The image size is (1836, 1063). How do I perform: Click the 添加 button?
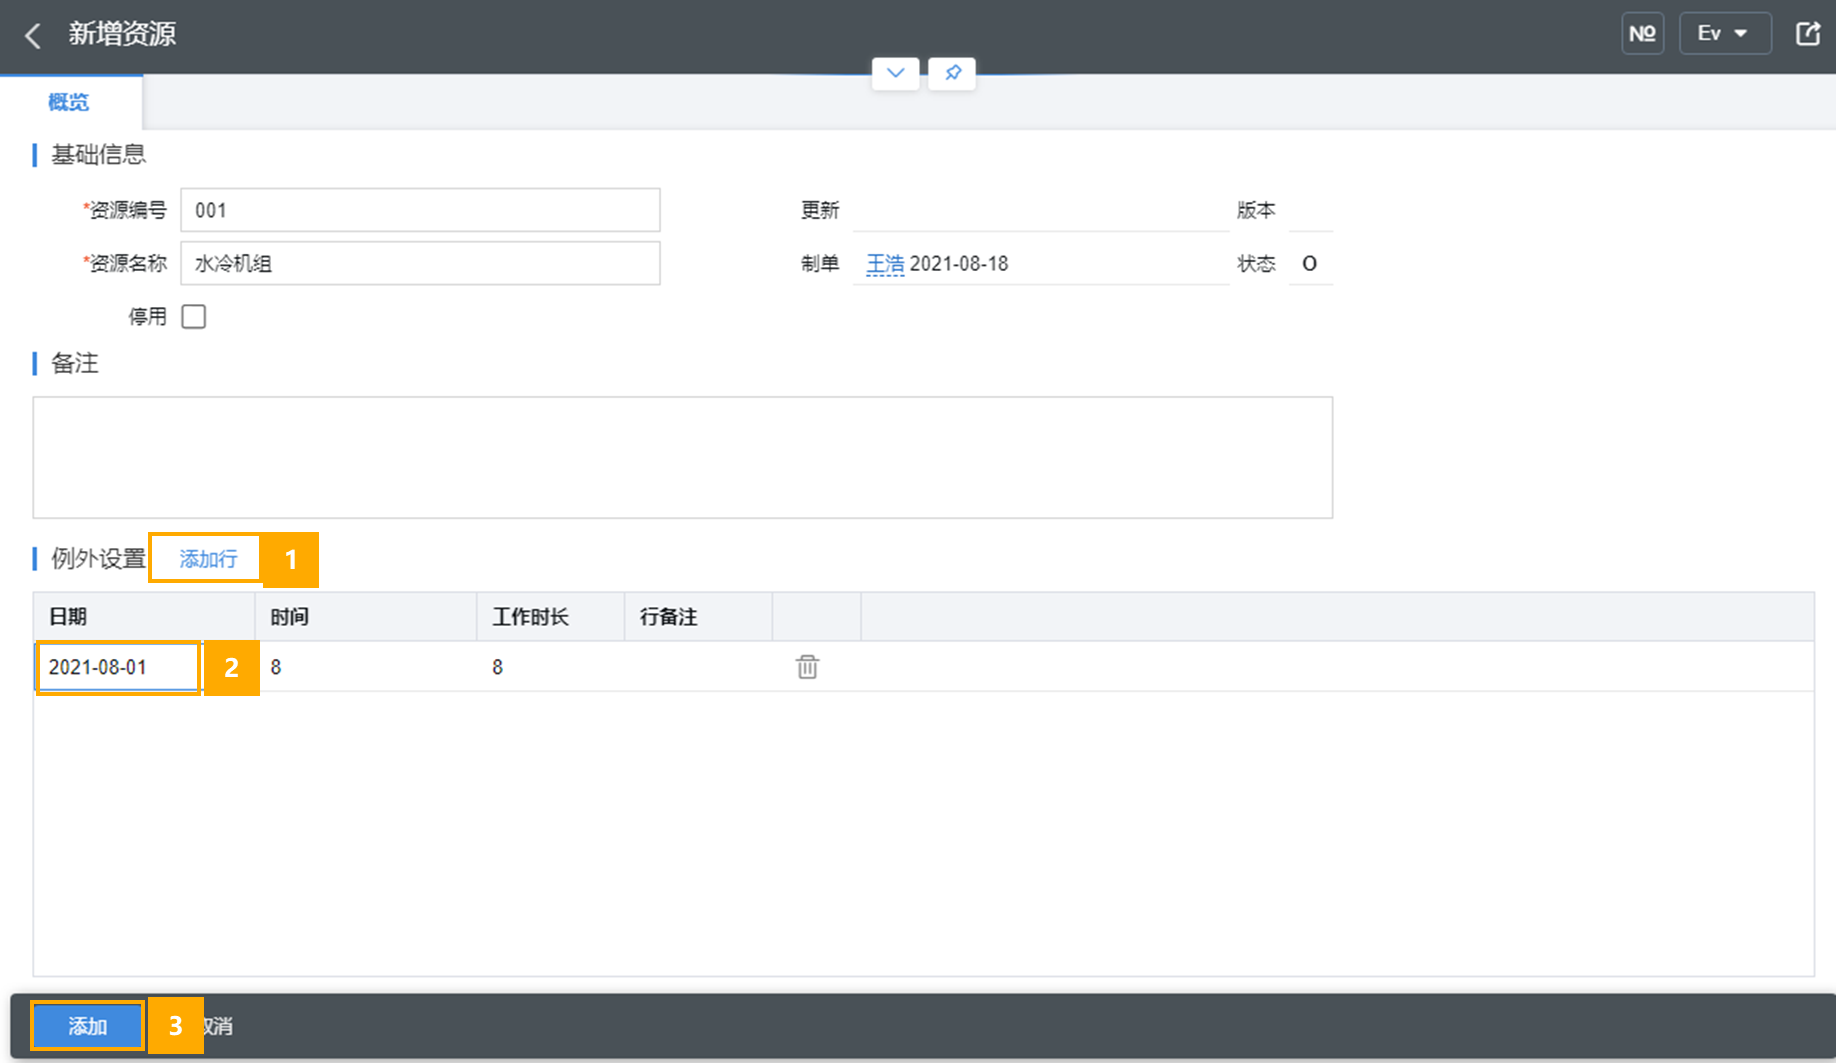[88, 1026]
